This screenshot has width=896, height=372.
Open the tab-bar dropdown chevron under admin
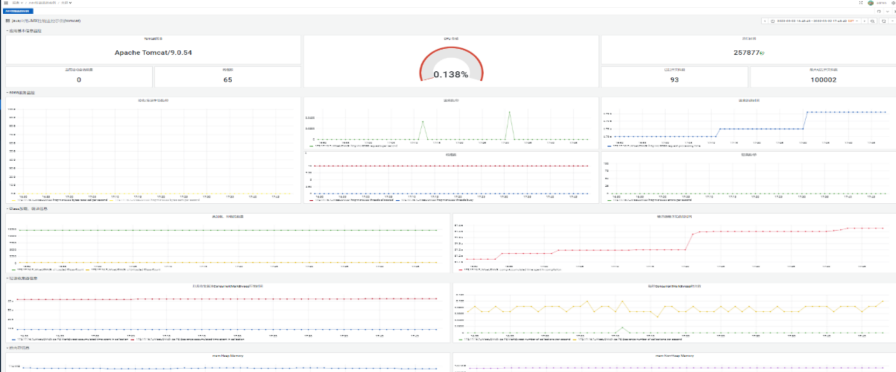coord(886,10)
